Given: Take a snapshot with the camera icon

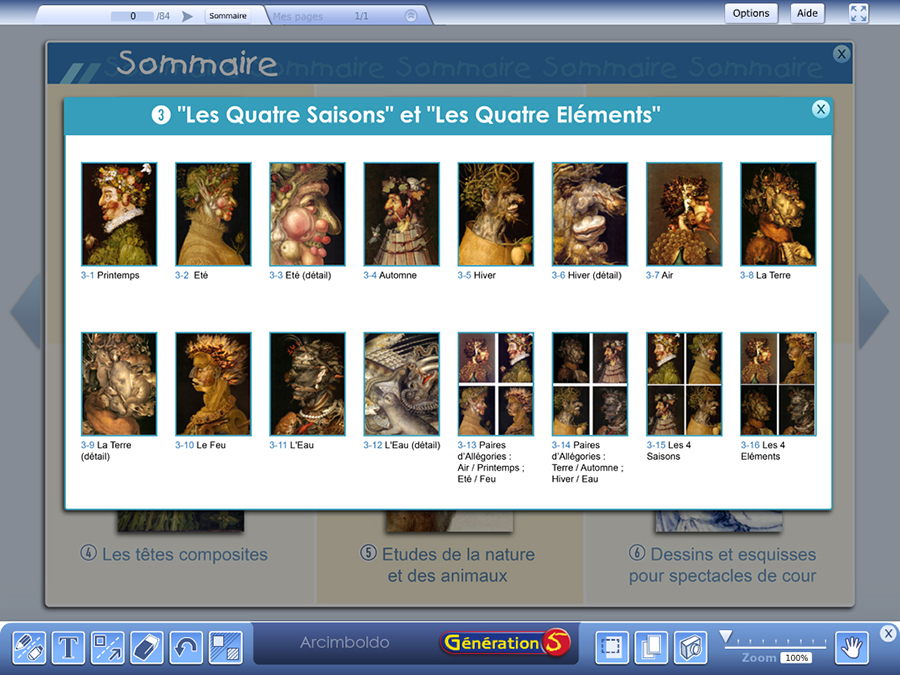Looking at the screenshot, I should tap(690, 647).
